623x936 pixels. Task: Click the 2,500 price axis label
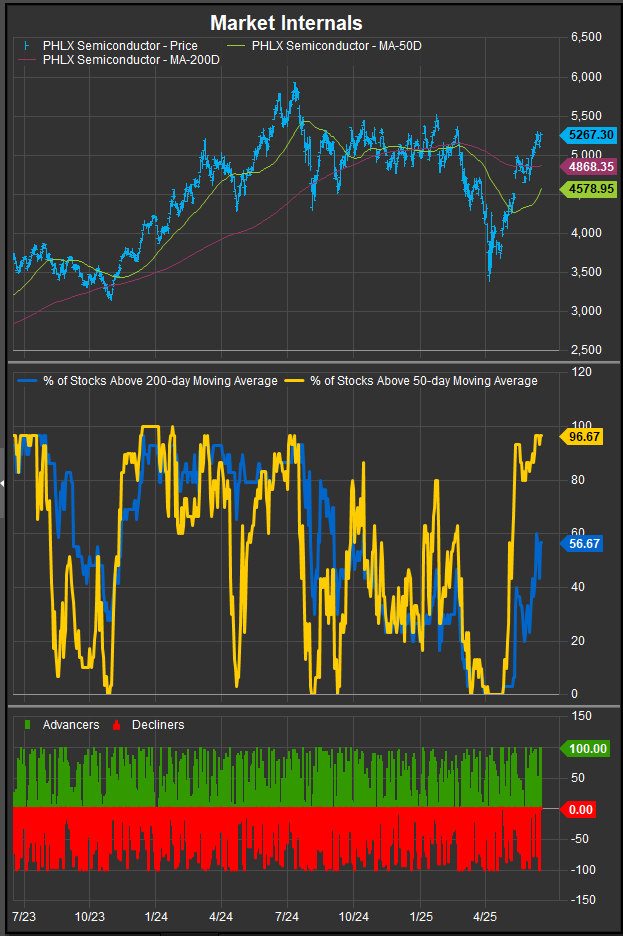pos(586,350)
